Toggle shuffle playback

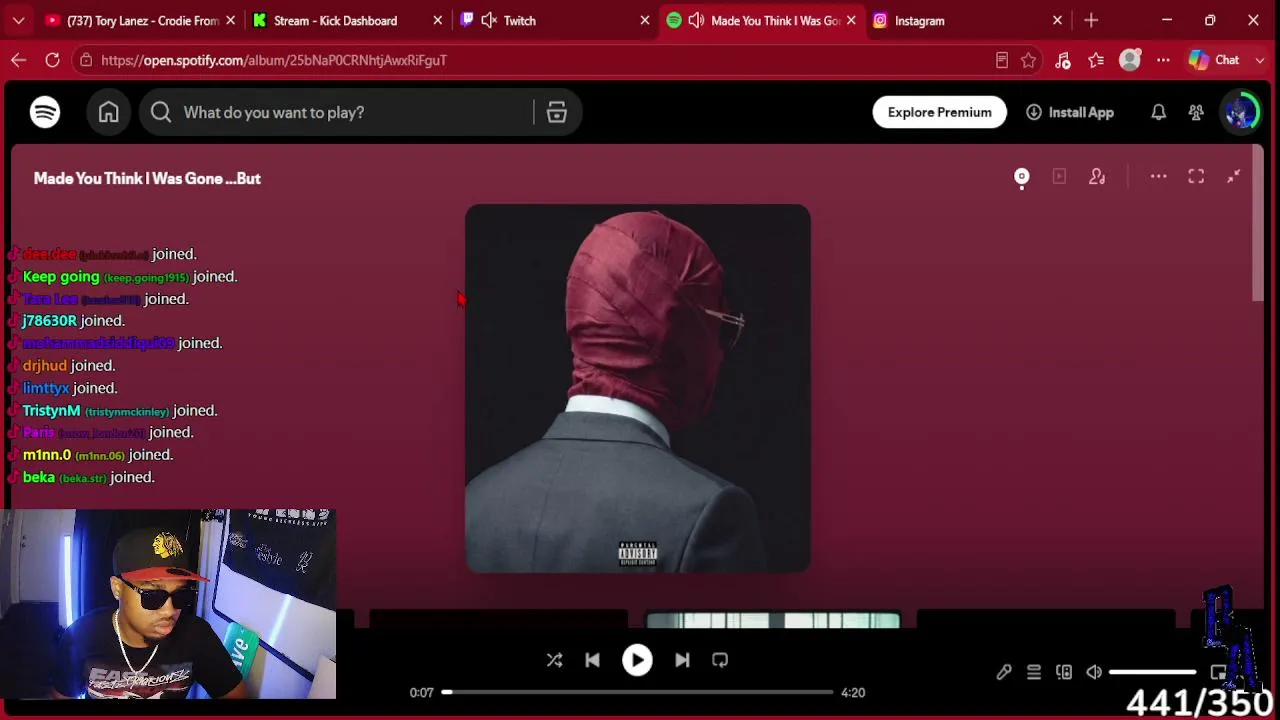[x=554, y=660]
